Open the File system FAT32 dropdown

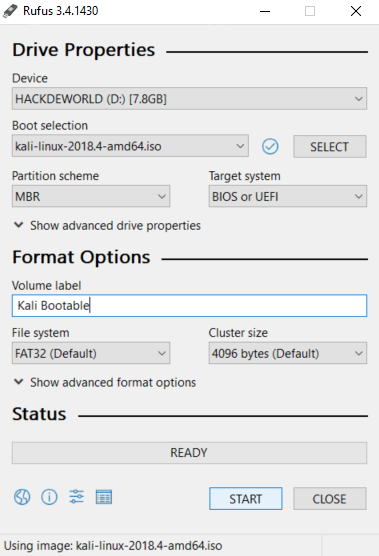(x=91, y=353)
